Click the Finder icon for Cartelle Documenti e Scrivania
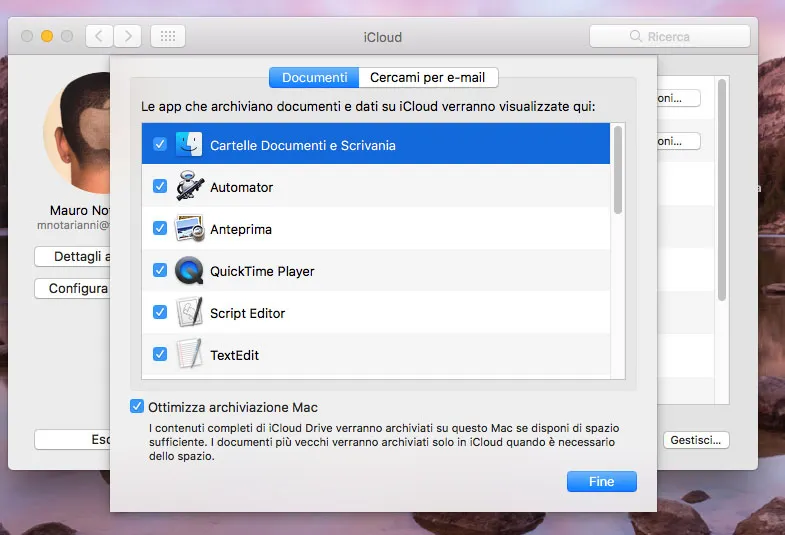The height and width of the screenshot is (535, 785). tap(189, 145)
